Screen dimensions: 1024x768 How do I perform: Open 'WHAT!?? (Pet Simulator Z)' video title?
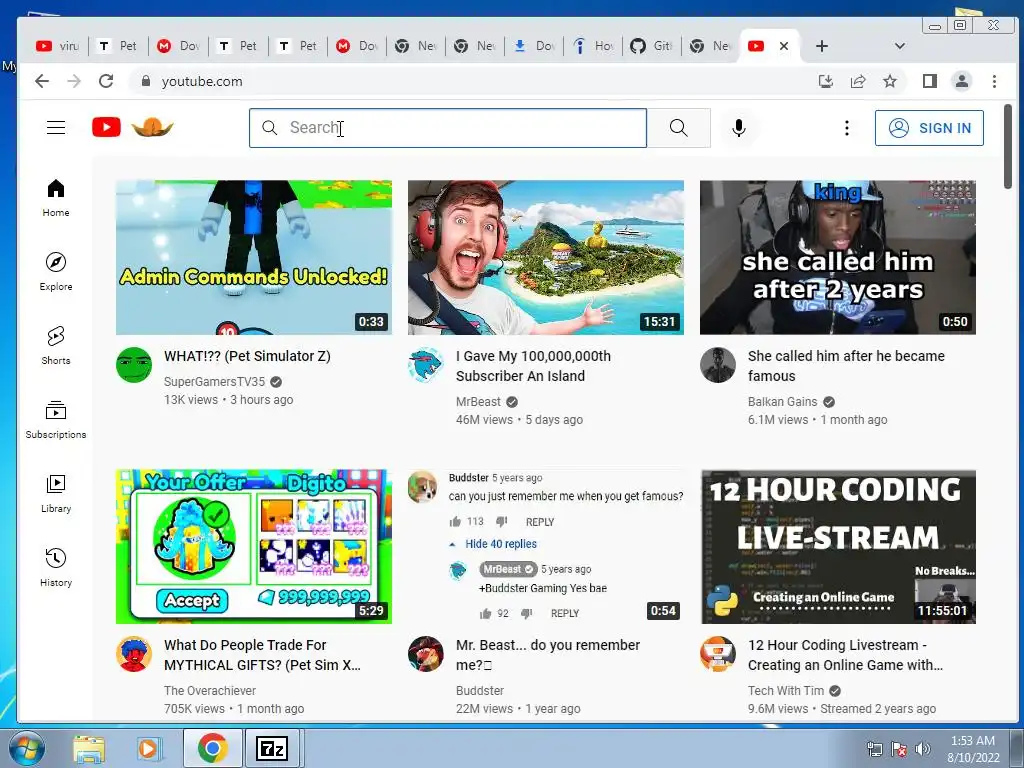coord(247,356)
